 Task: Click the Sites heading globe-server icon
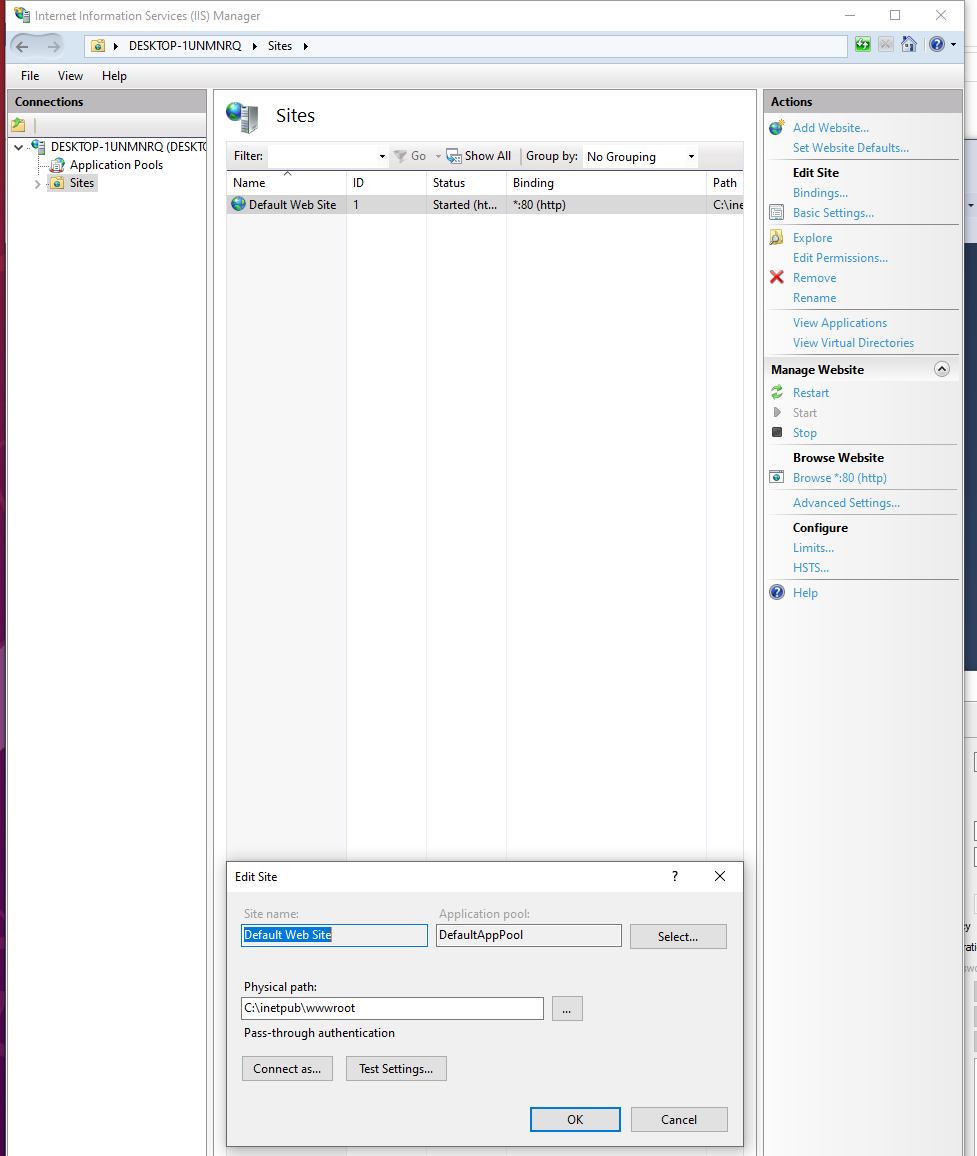click(x=243, y=117)
